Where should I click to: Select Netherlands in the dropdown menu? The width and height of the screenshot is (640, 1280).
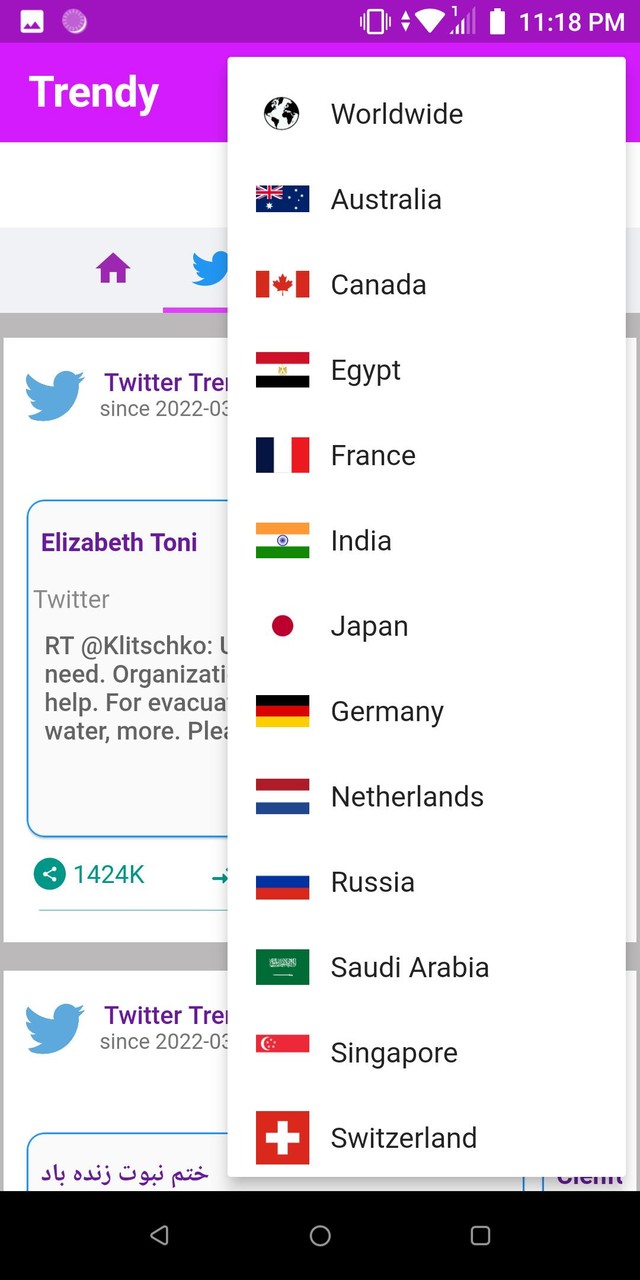(x=407, y=797)
